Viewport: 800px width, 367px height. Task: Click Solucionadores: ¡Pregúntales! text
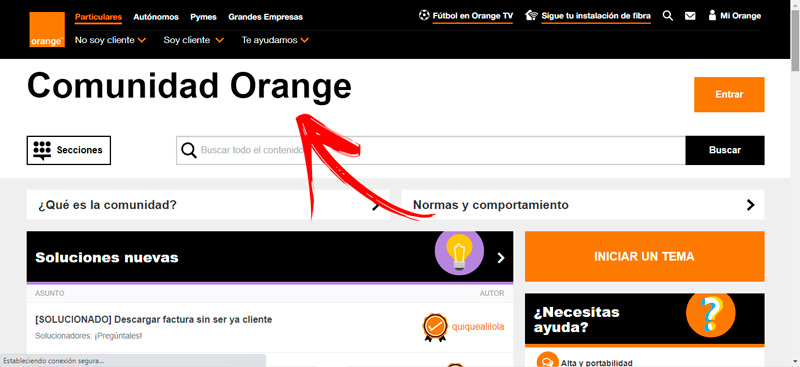pos(88,336)
